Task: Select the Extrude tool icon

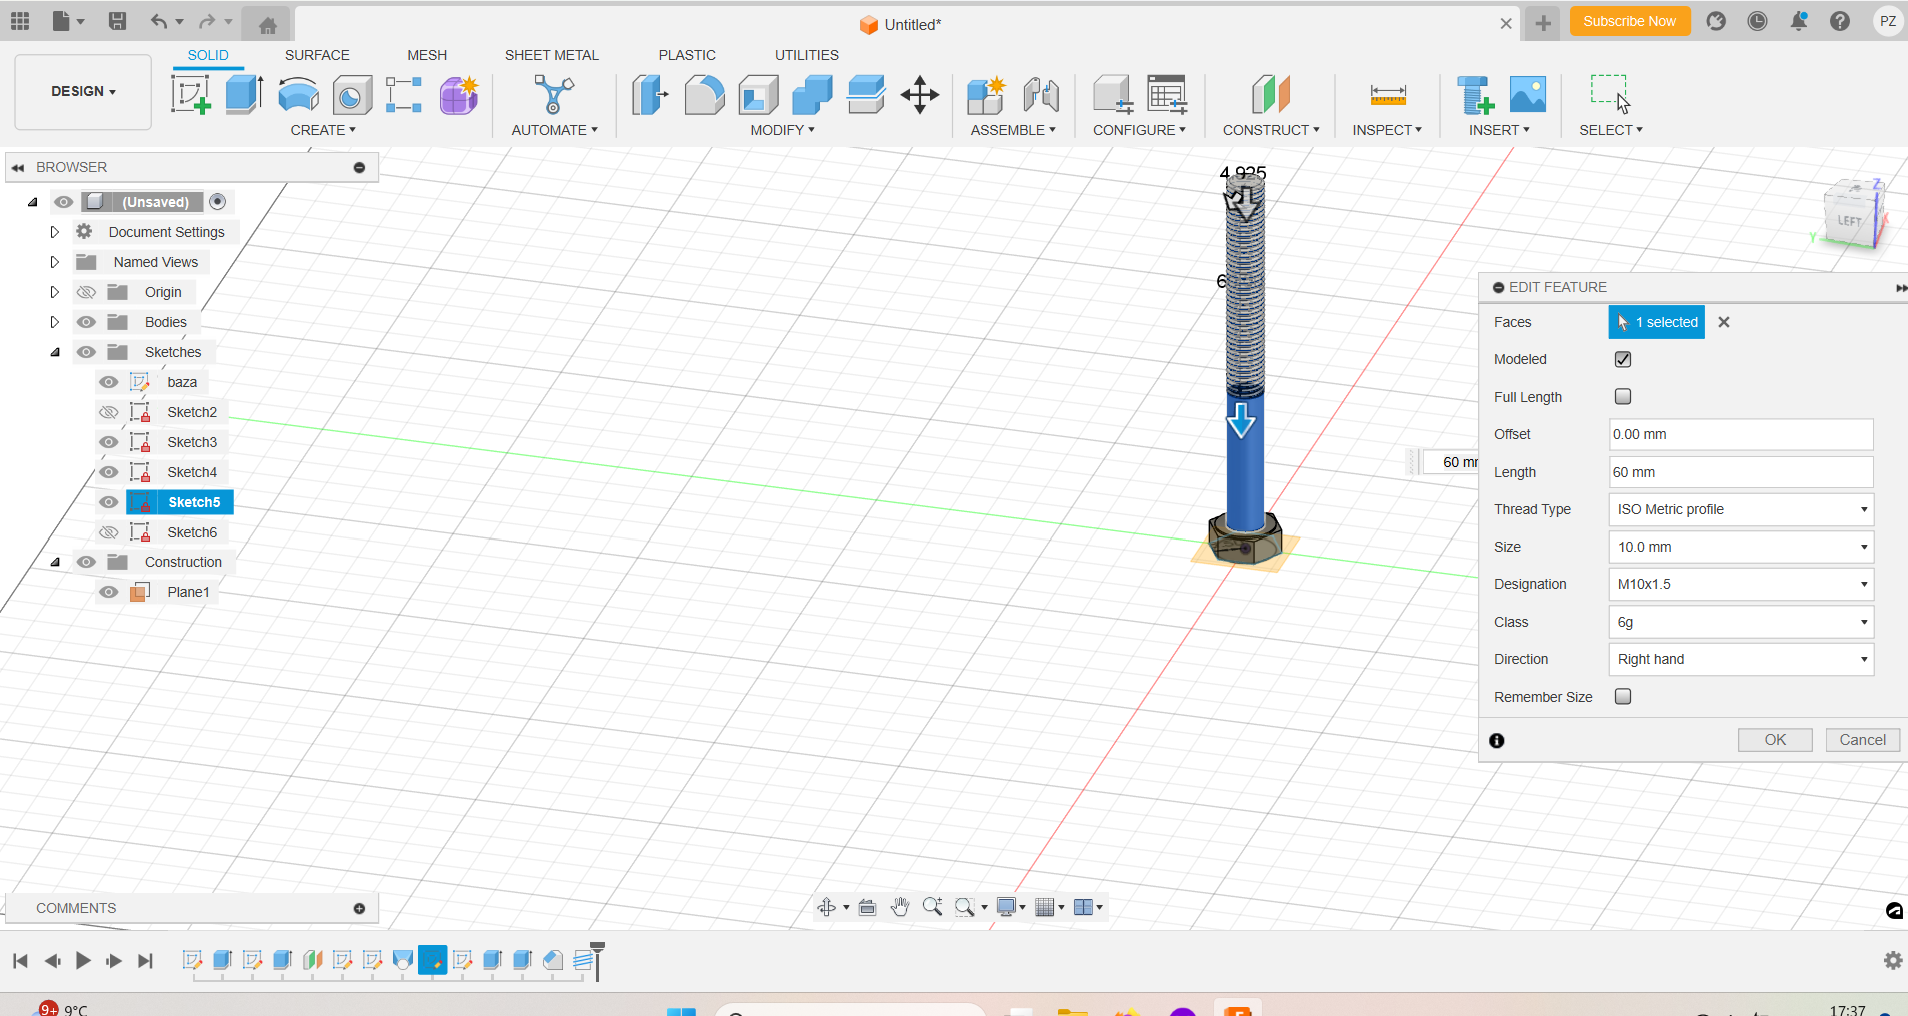Action: 244,95
